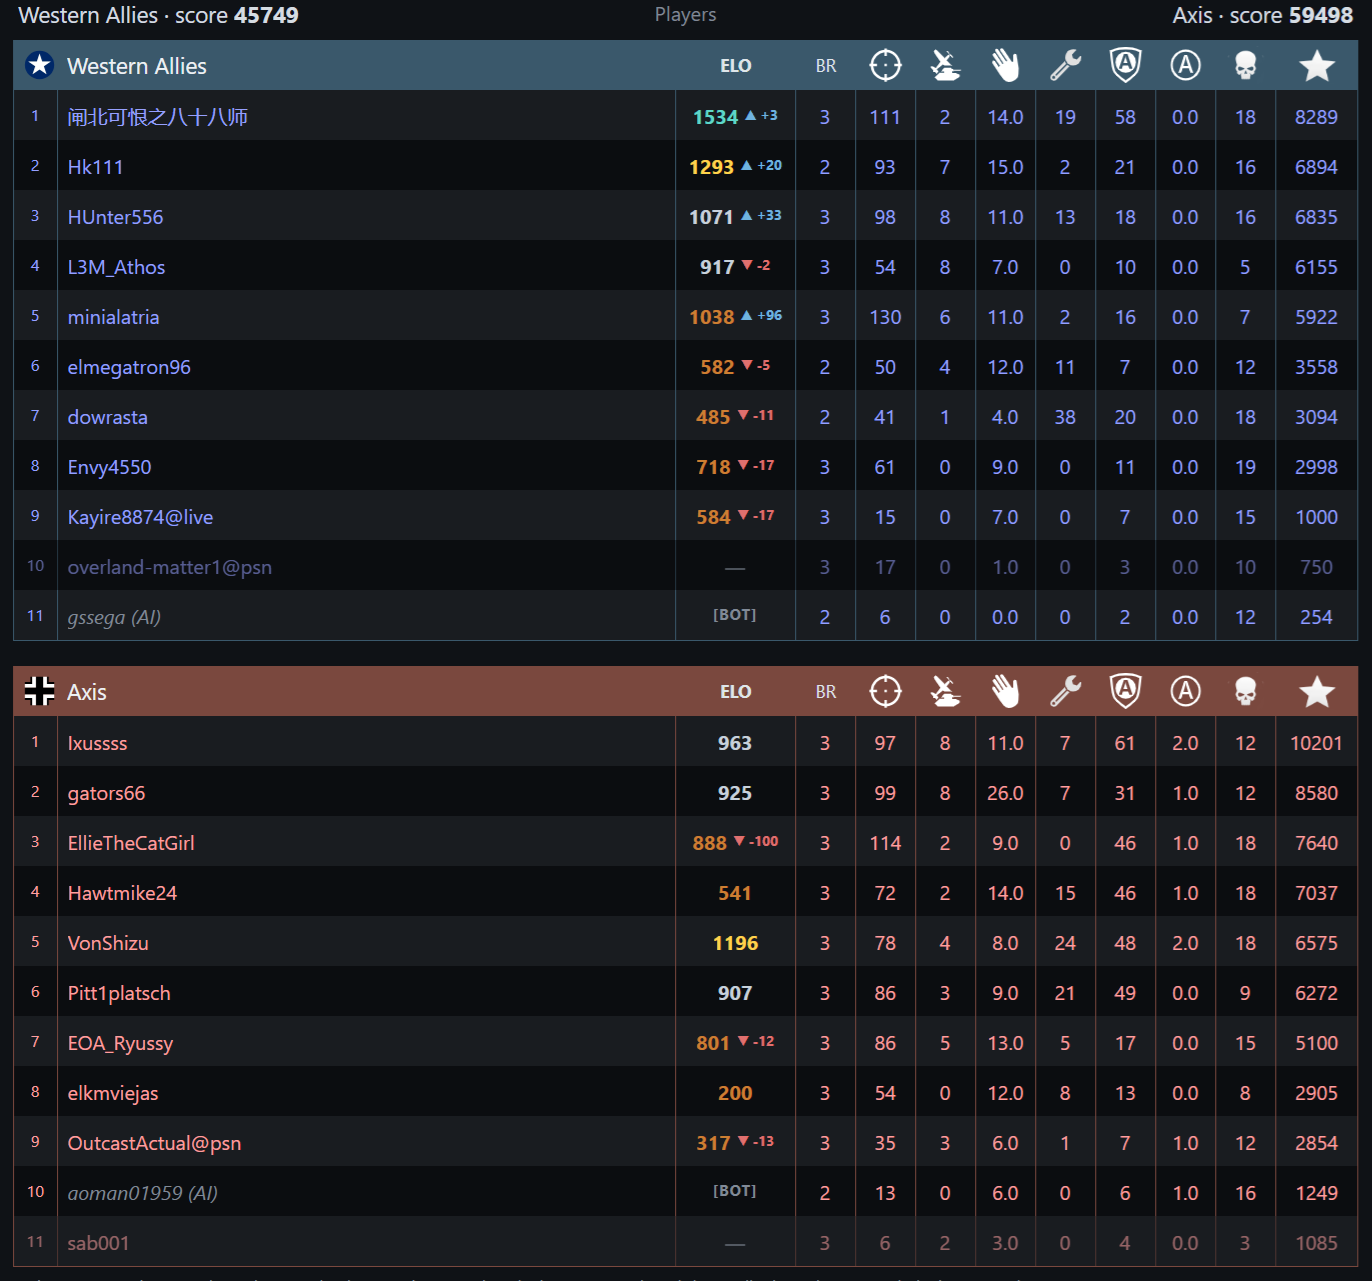Click the circled A icon in Axis header
The width and height of the screenshot is (1372, 1281).
coord(1185,691)
